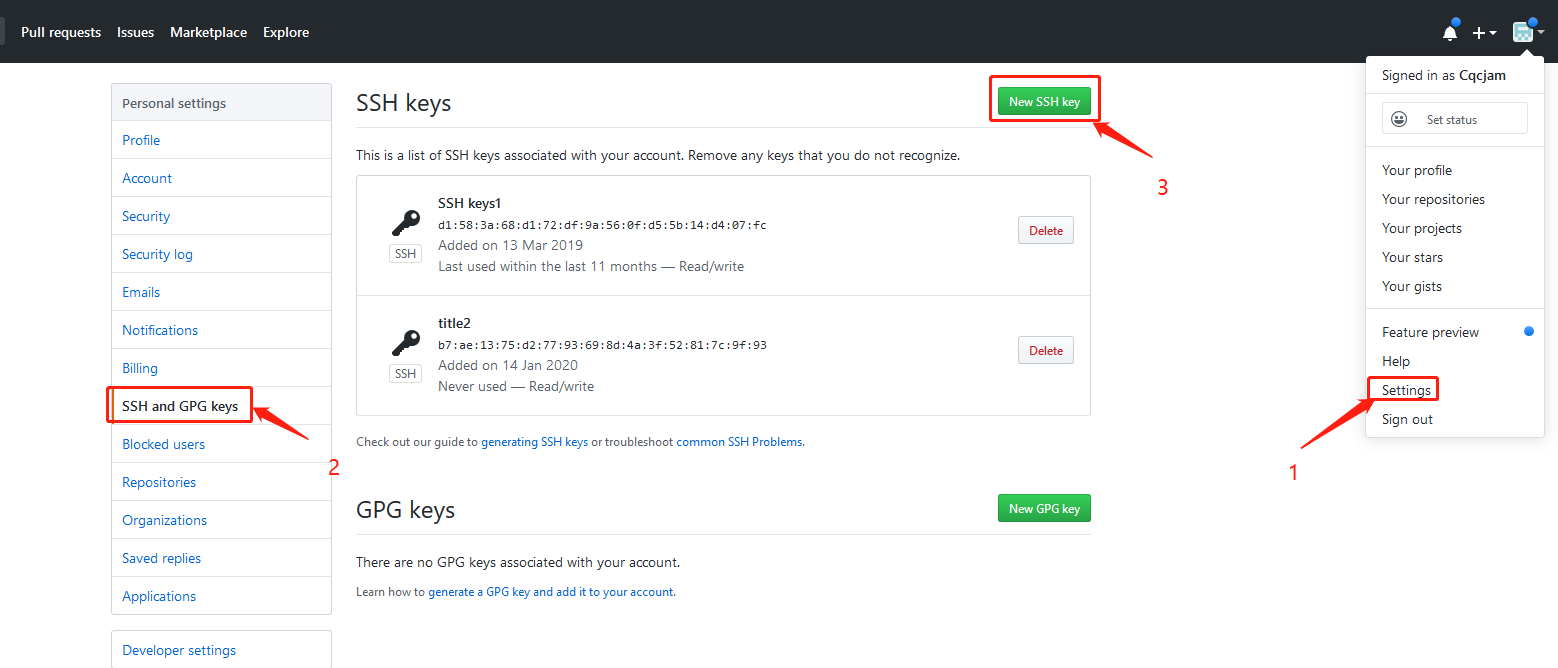
Task: Click fingerprint starting d1:58:3a:68
Action: (x=602, y=225)
